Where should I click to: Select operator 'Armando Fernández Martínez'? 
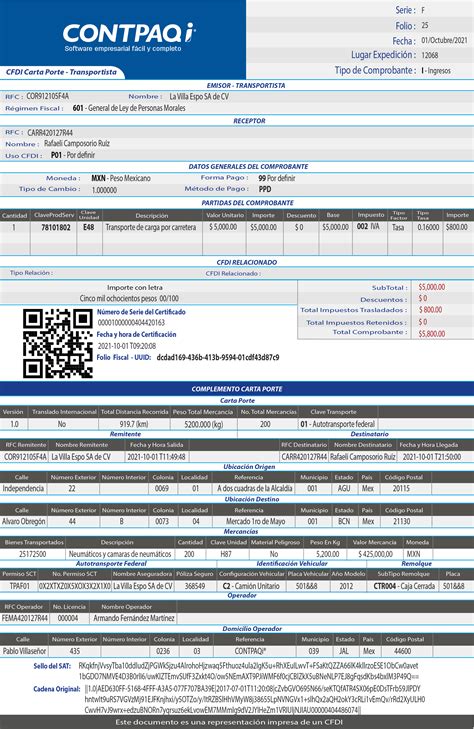pyautogui.click(x=134, y=618)
